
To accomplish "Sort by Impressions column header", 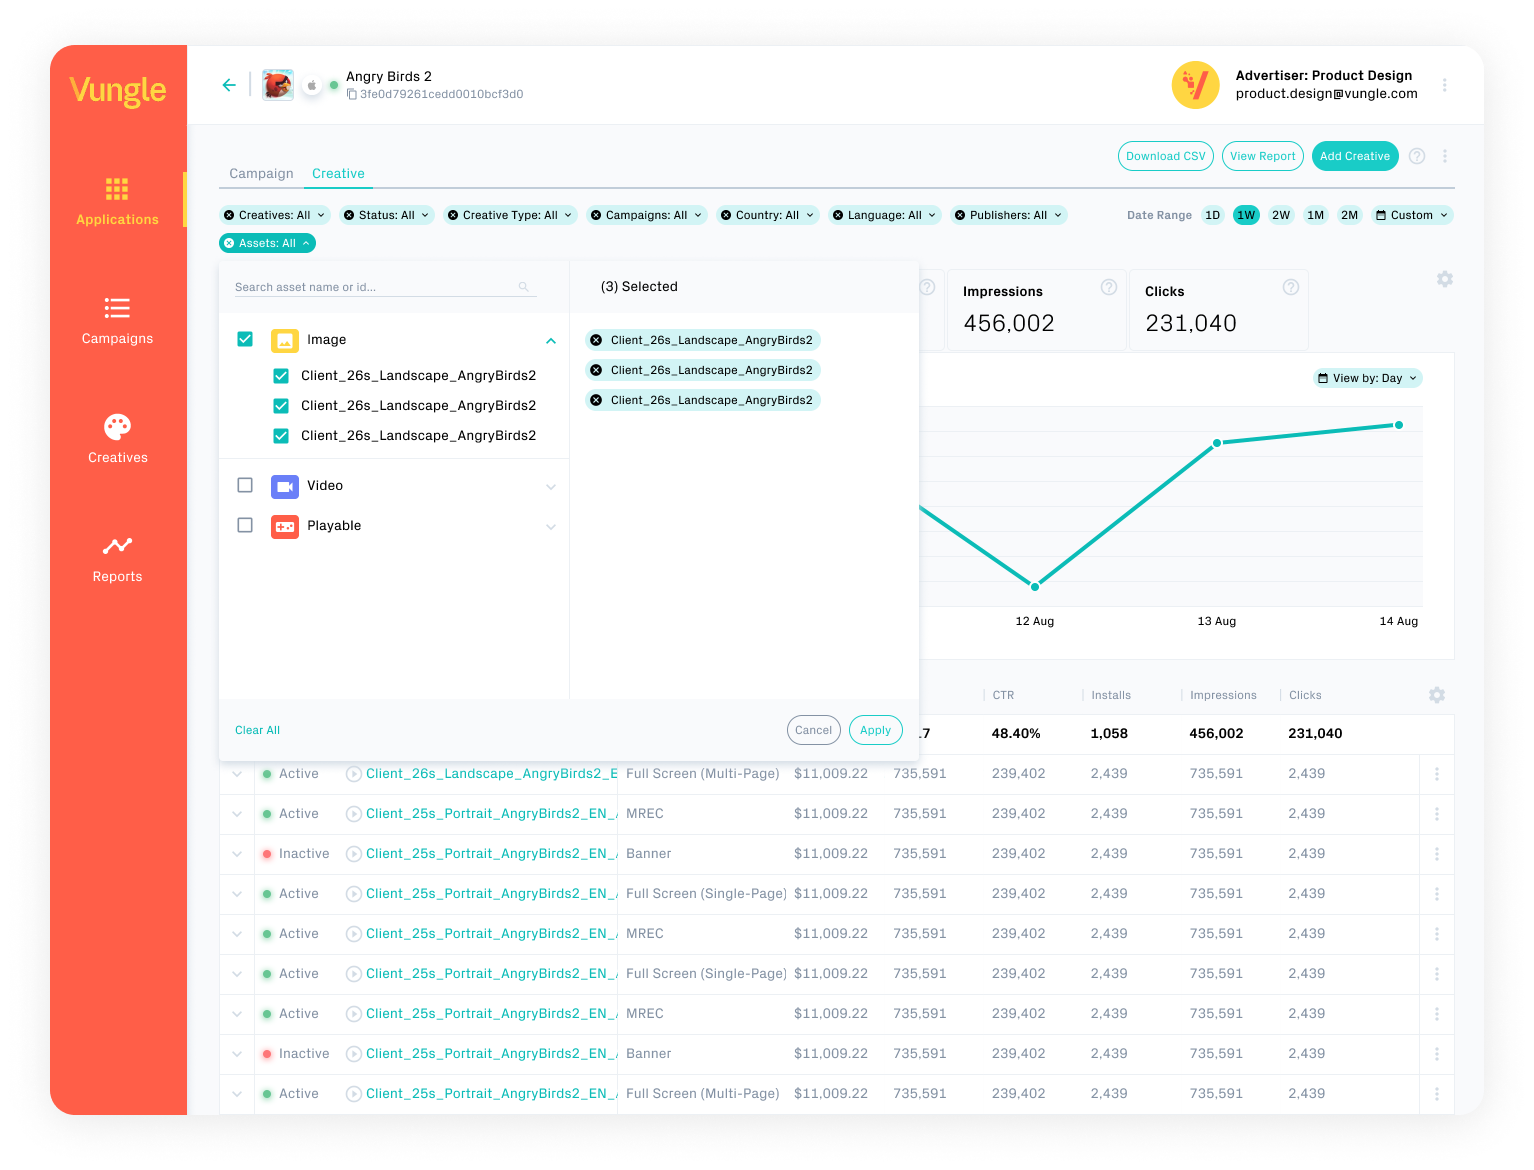I will 1223,695.
